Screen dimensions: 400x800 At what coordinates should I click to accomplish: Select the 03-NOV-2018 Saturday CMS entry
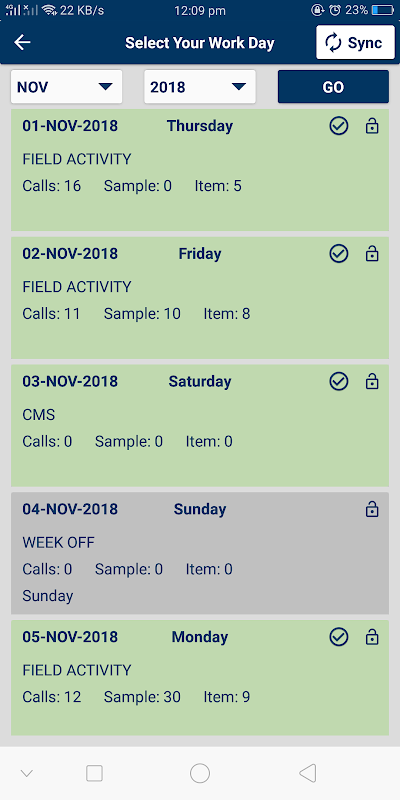200,426
